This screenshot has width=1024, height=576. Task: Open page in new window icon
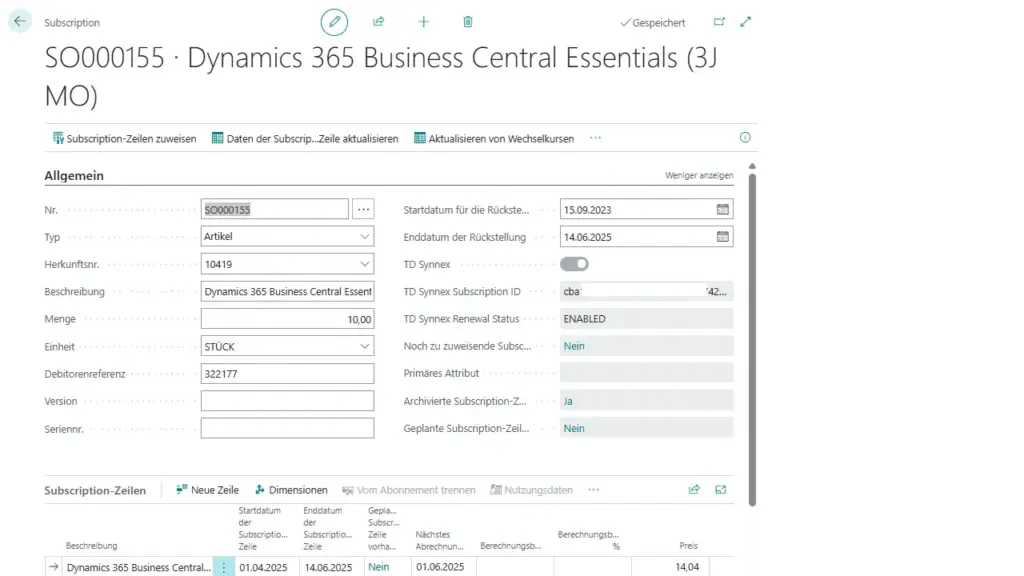tap(719, 22)
